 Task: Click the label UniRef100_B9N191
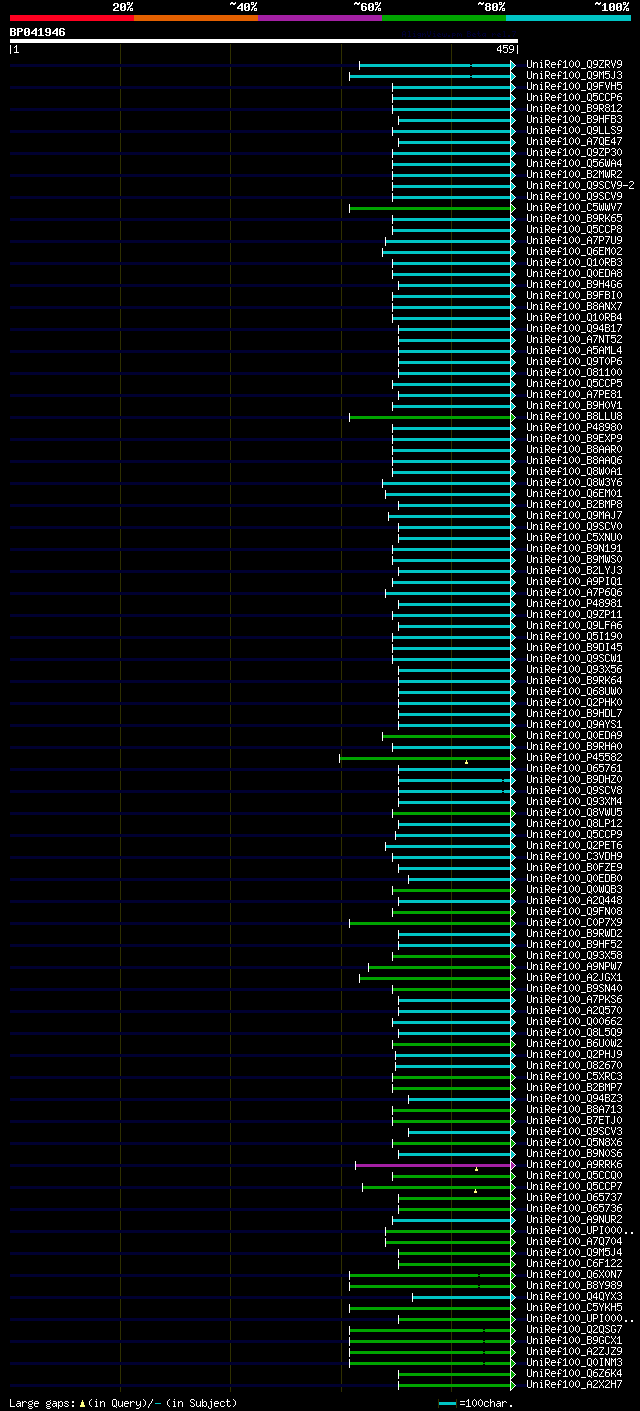[574, 548]
